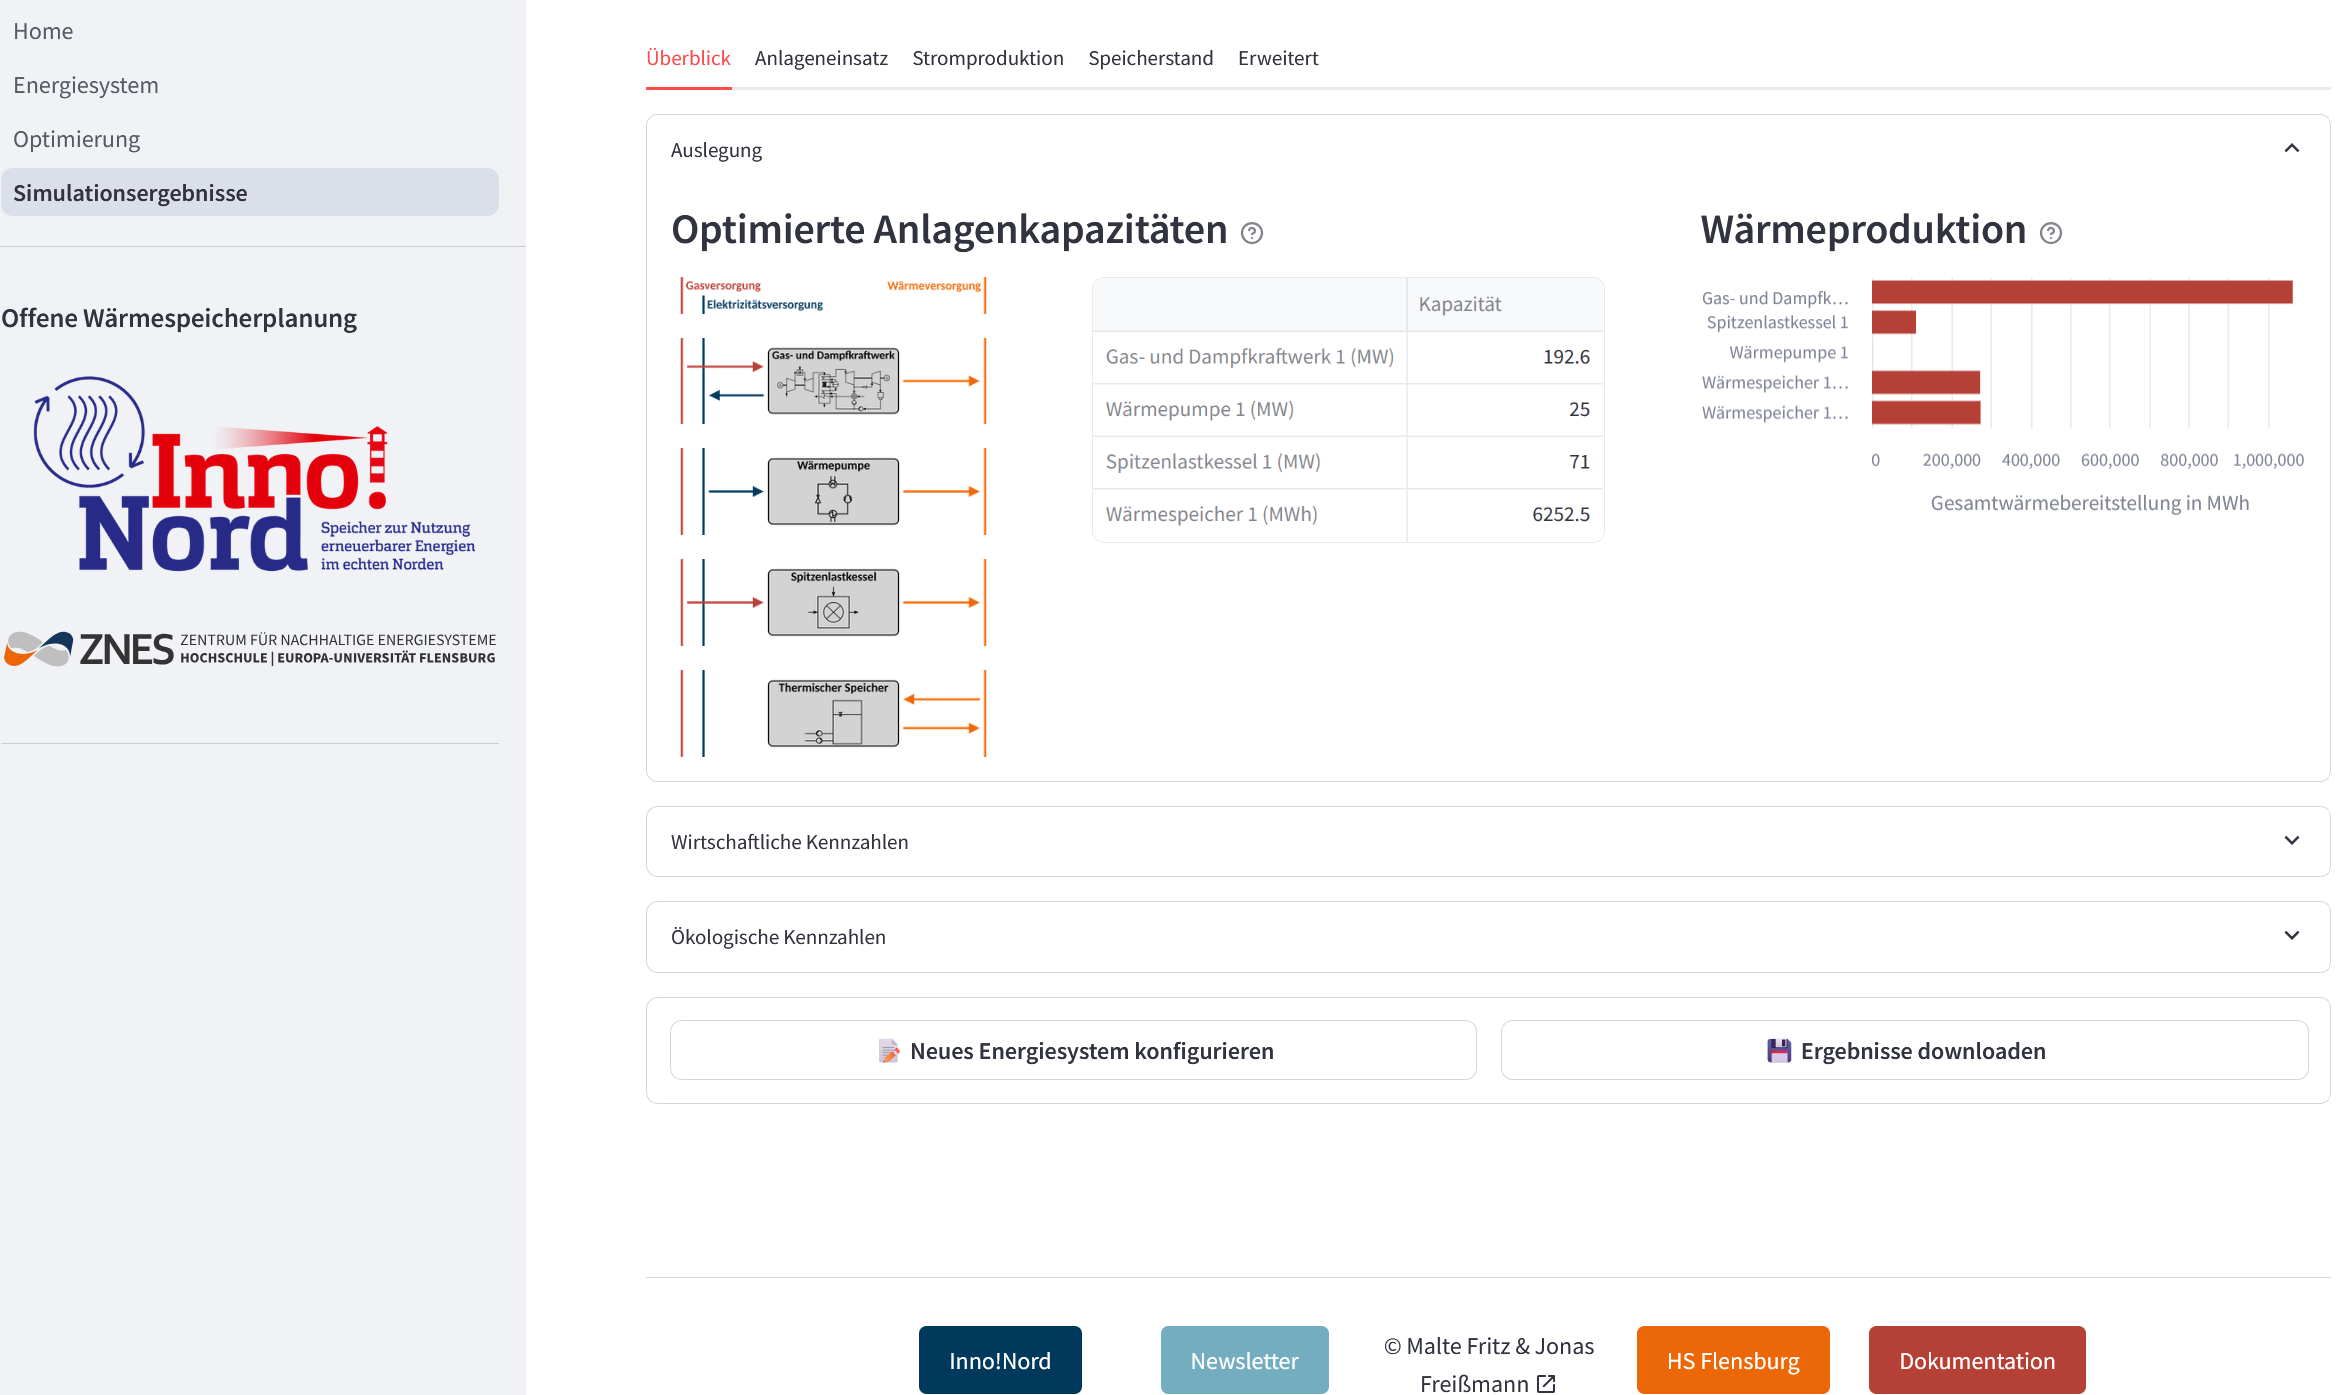Click the Thermischer Speicher diagram block
The height and width of the screenshot is (1395, 2338).
coord(833,713)
